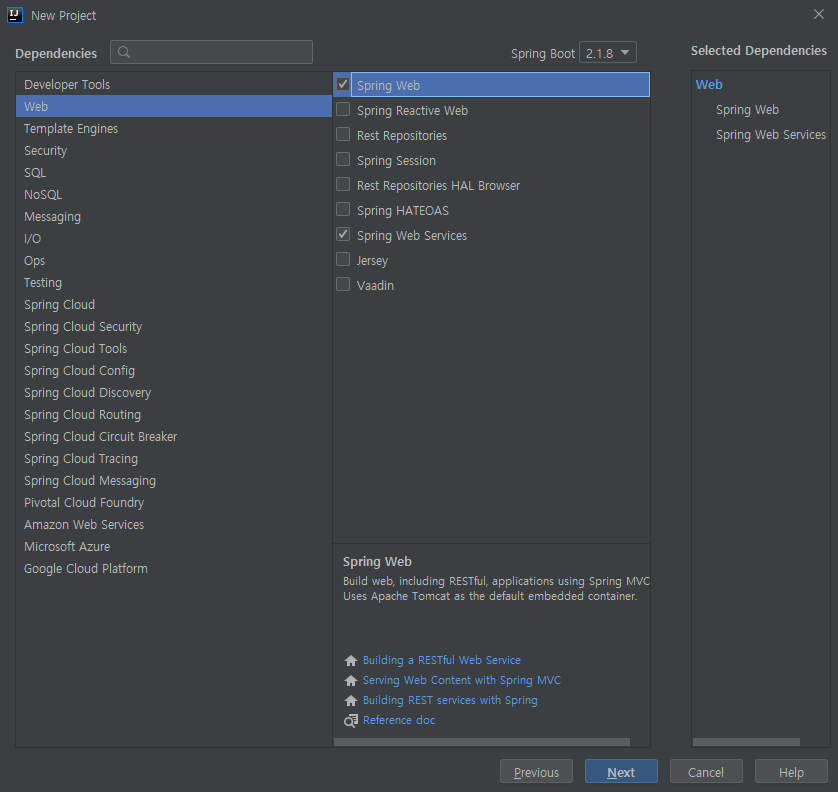
Task: Open Spring Cloud Routing category
Action: pos(174,415)
